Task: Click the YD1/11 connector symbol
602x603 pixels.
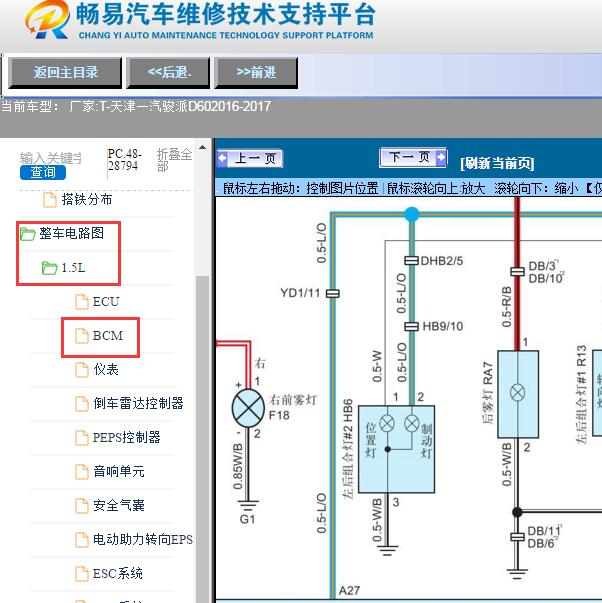Action: tap(333, 293)
